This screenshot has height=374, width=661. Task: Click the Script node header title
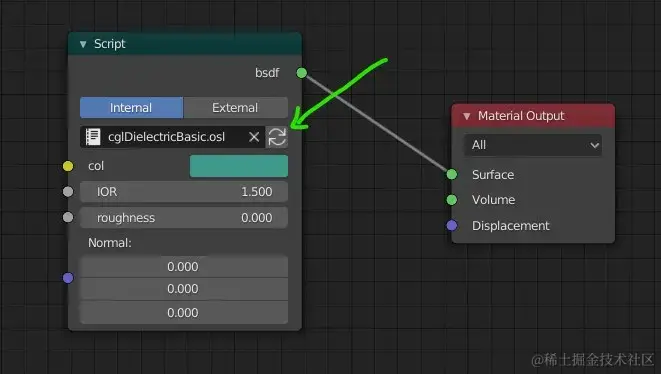pos(110,44)
